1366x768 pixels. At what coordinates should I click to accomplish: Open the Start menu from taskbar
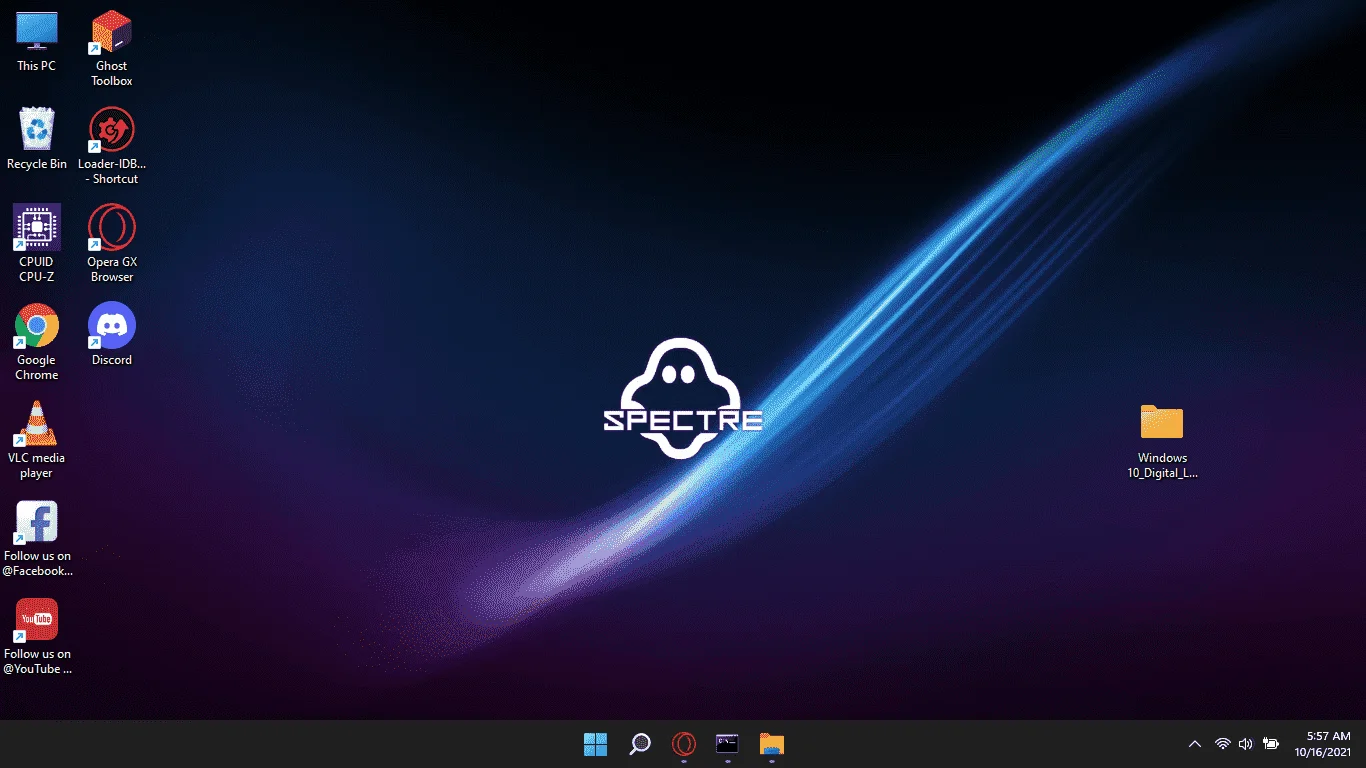click(596, 744)
